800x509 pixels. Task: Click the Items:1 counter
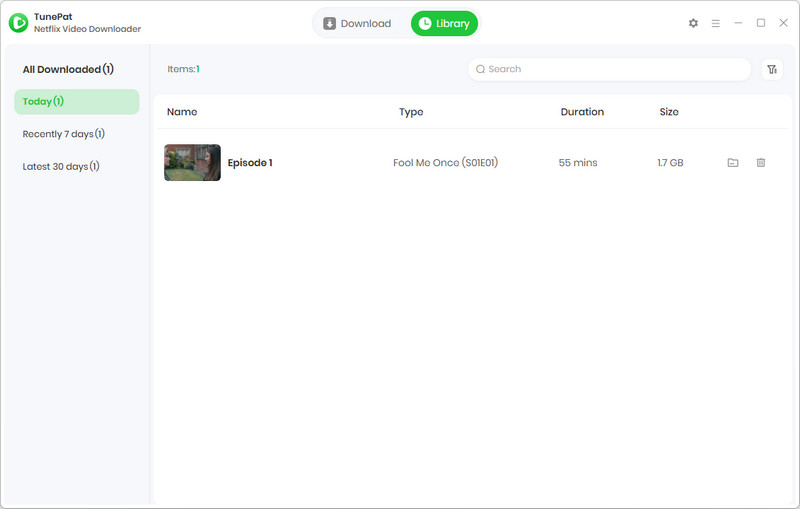pyautogui.click(x=183, y=69)
